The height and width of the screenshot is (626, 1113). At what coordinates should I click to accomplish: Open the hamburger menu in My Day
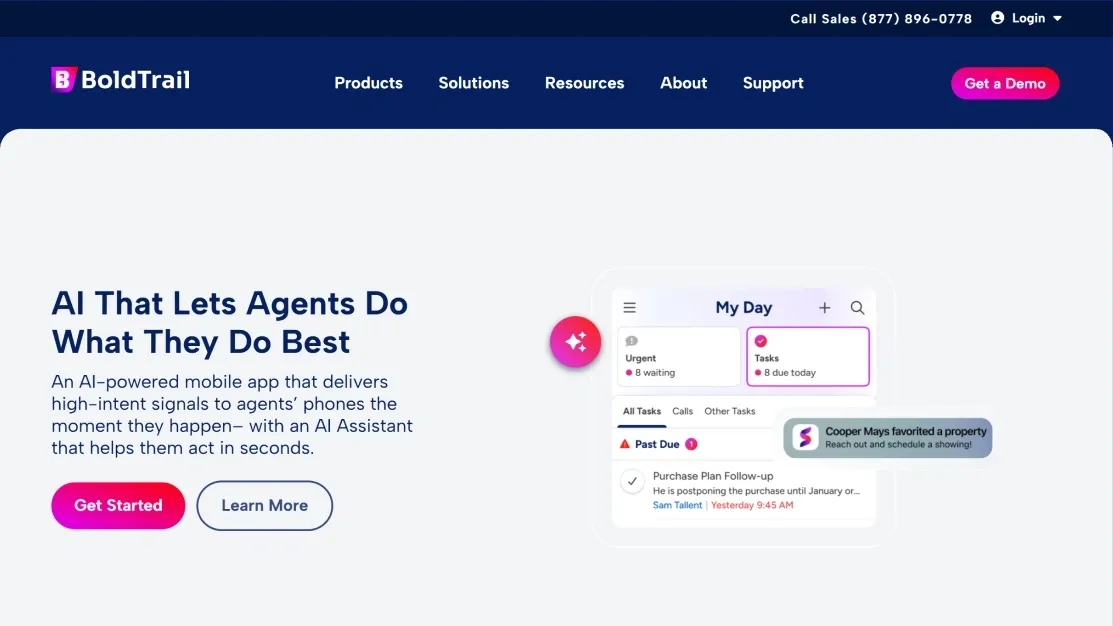(x=630, y=307)
